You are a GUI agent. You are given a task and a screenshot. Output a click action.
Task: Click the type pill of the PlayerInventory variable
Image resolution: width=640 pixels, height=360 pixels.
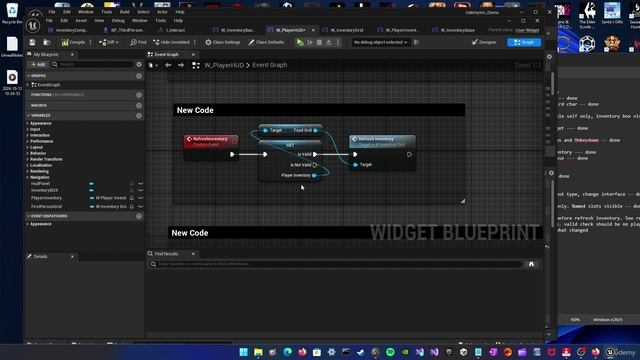[x=108, y=198]
